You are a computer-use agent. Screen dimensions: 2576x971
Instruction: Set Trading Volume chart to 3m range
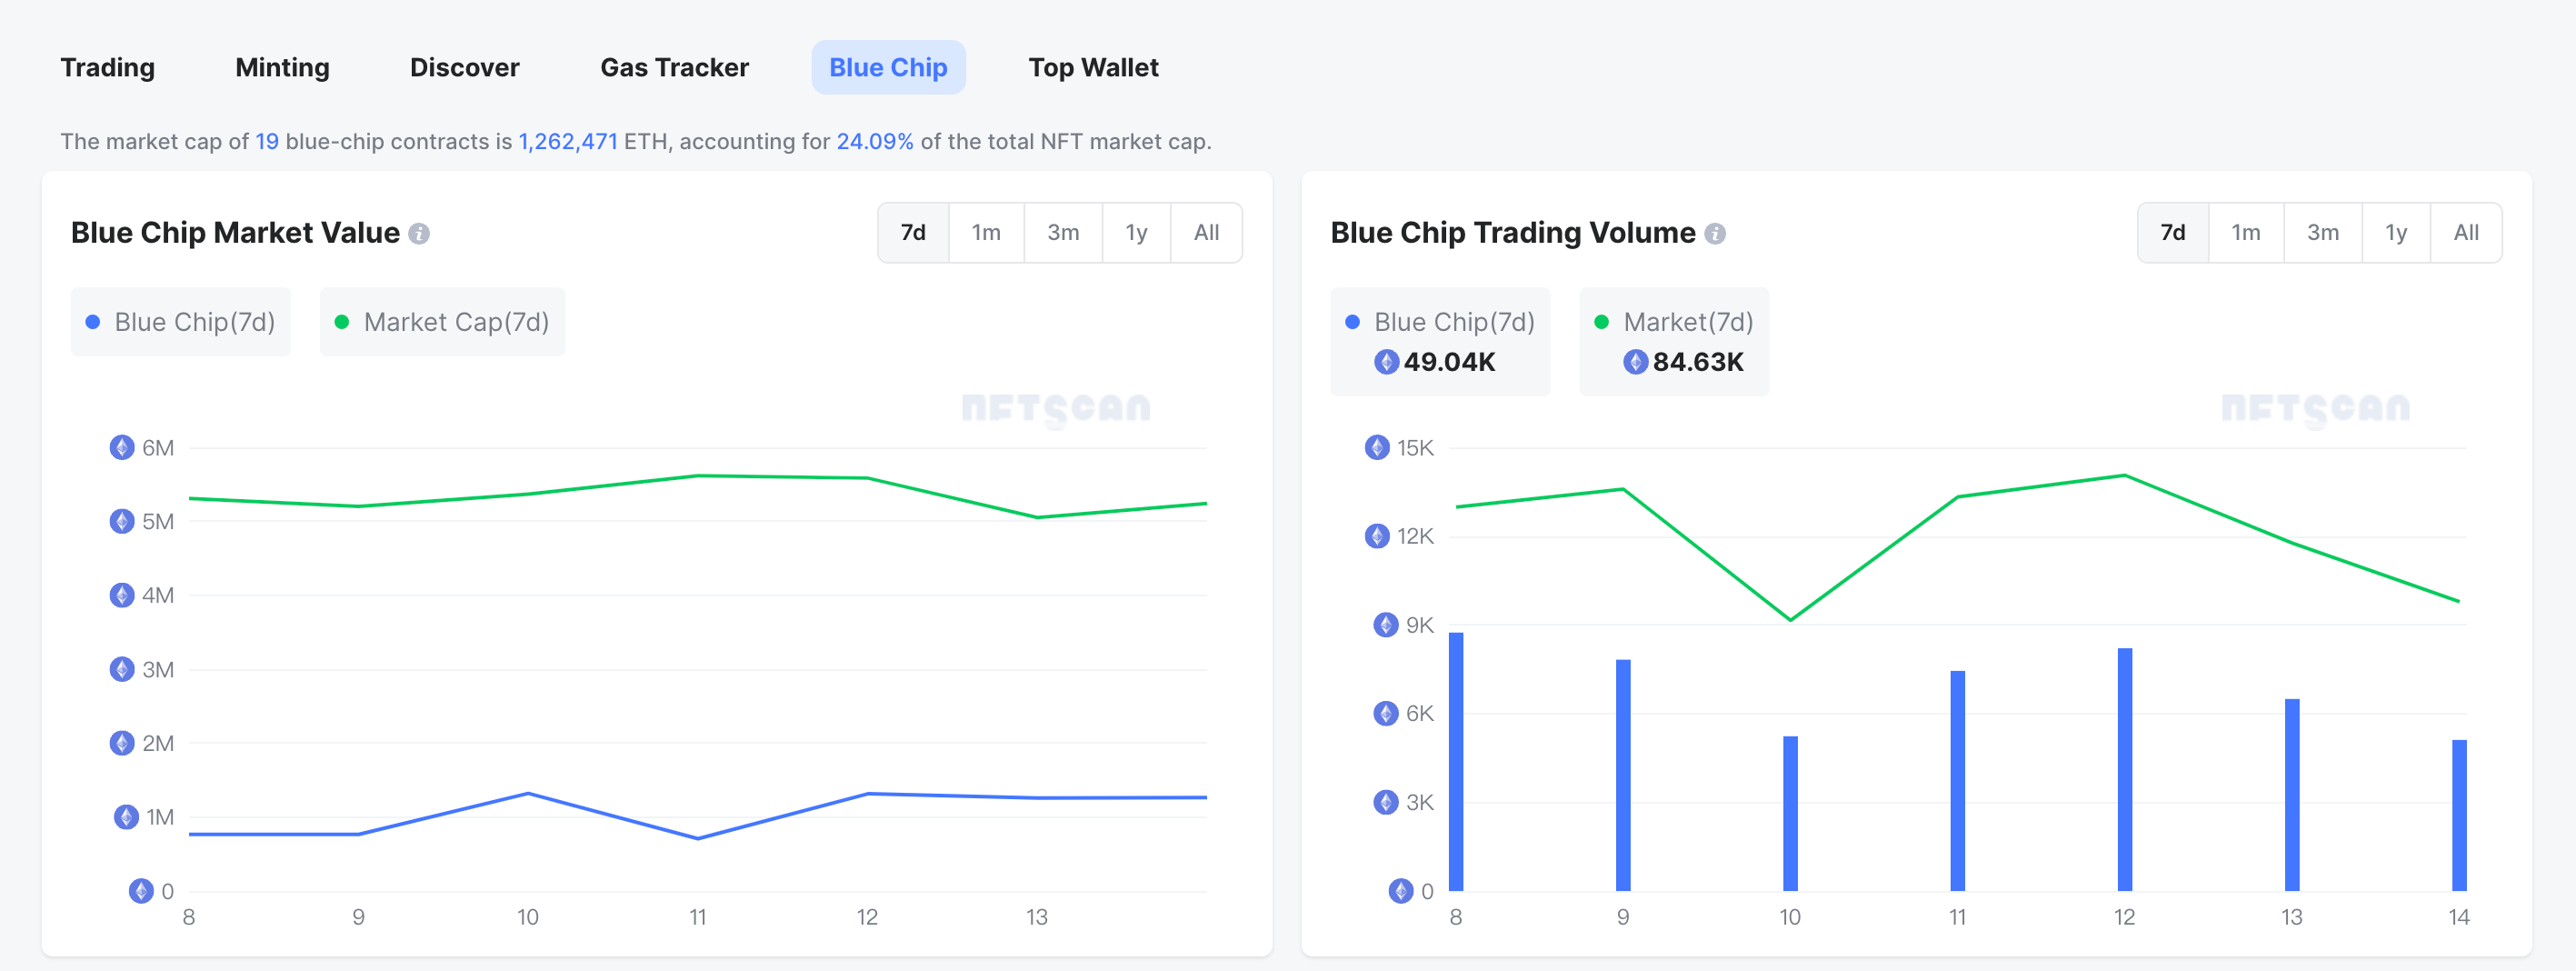pyautogui.click(x=2322, y=233)
